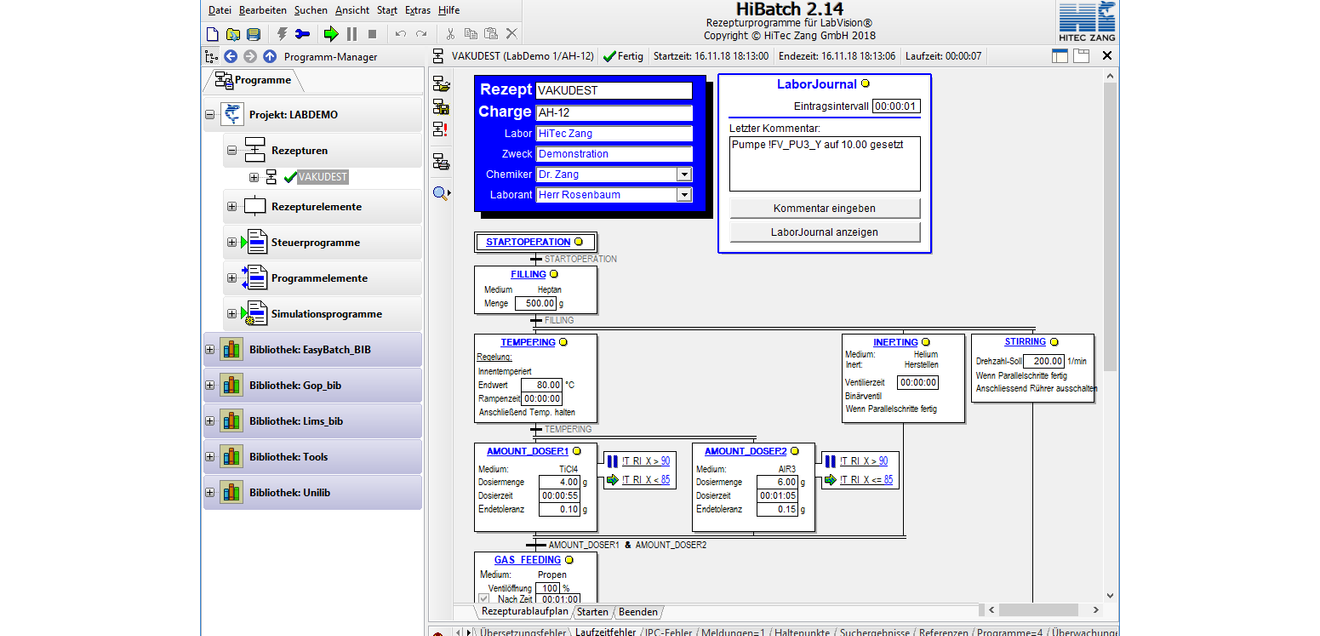Open the STIRRING step link
Image resolution: width=1320 pixels, height=636 pixels.
[1025, 342]
